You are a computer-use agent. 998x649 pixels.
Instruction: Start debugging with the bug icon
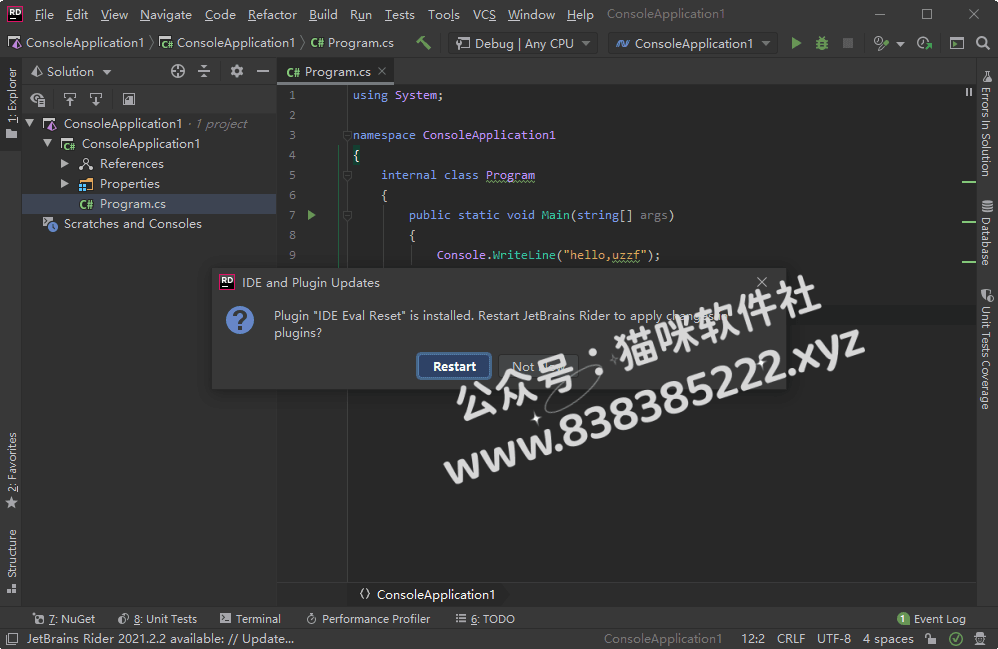point(822,43)
